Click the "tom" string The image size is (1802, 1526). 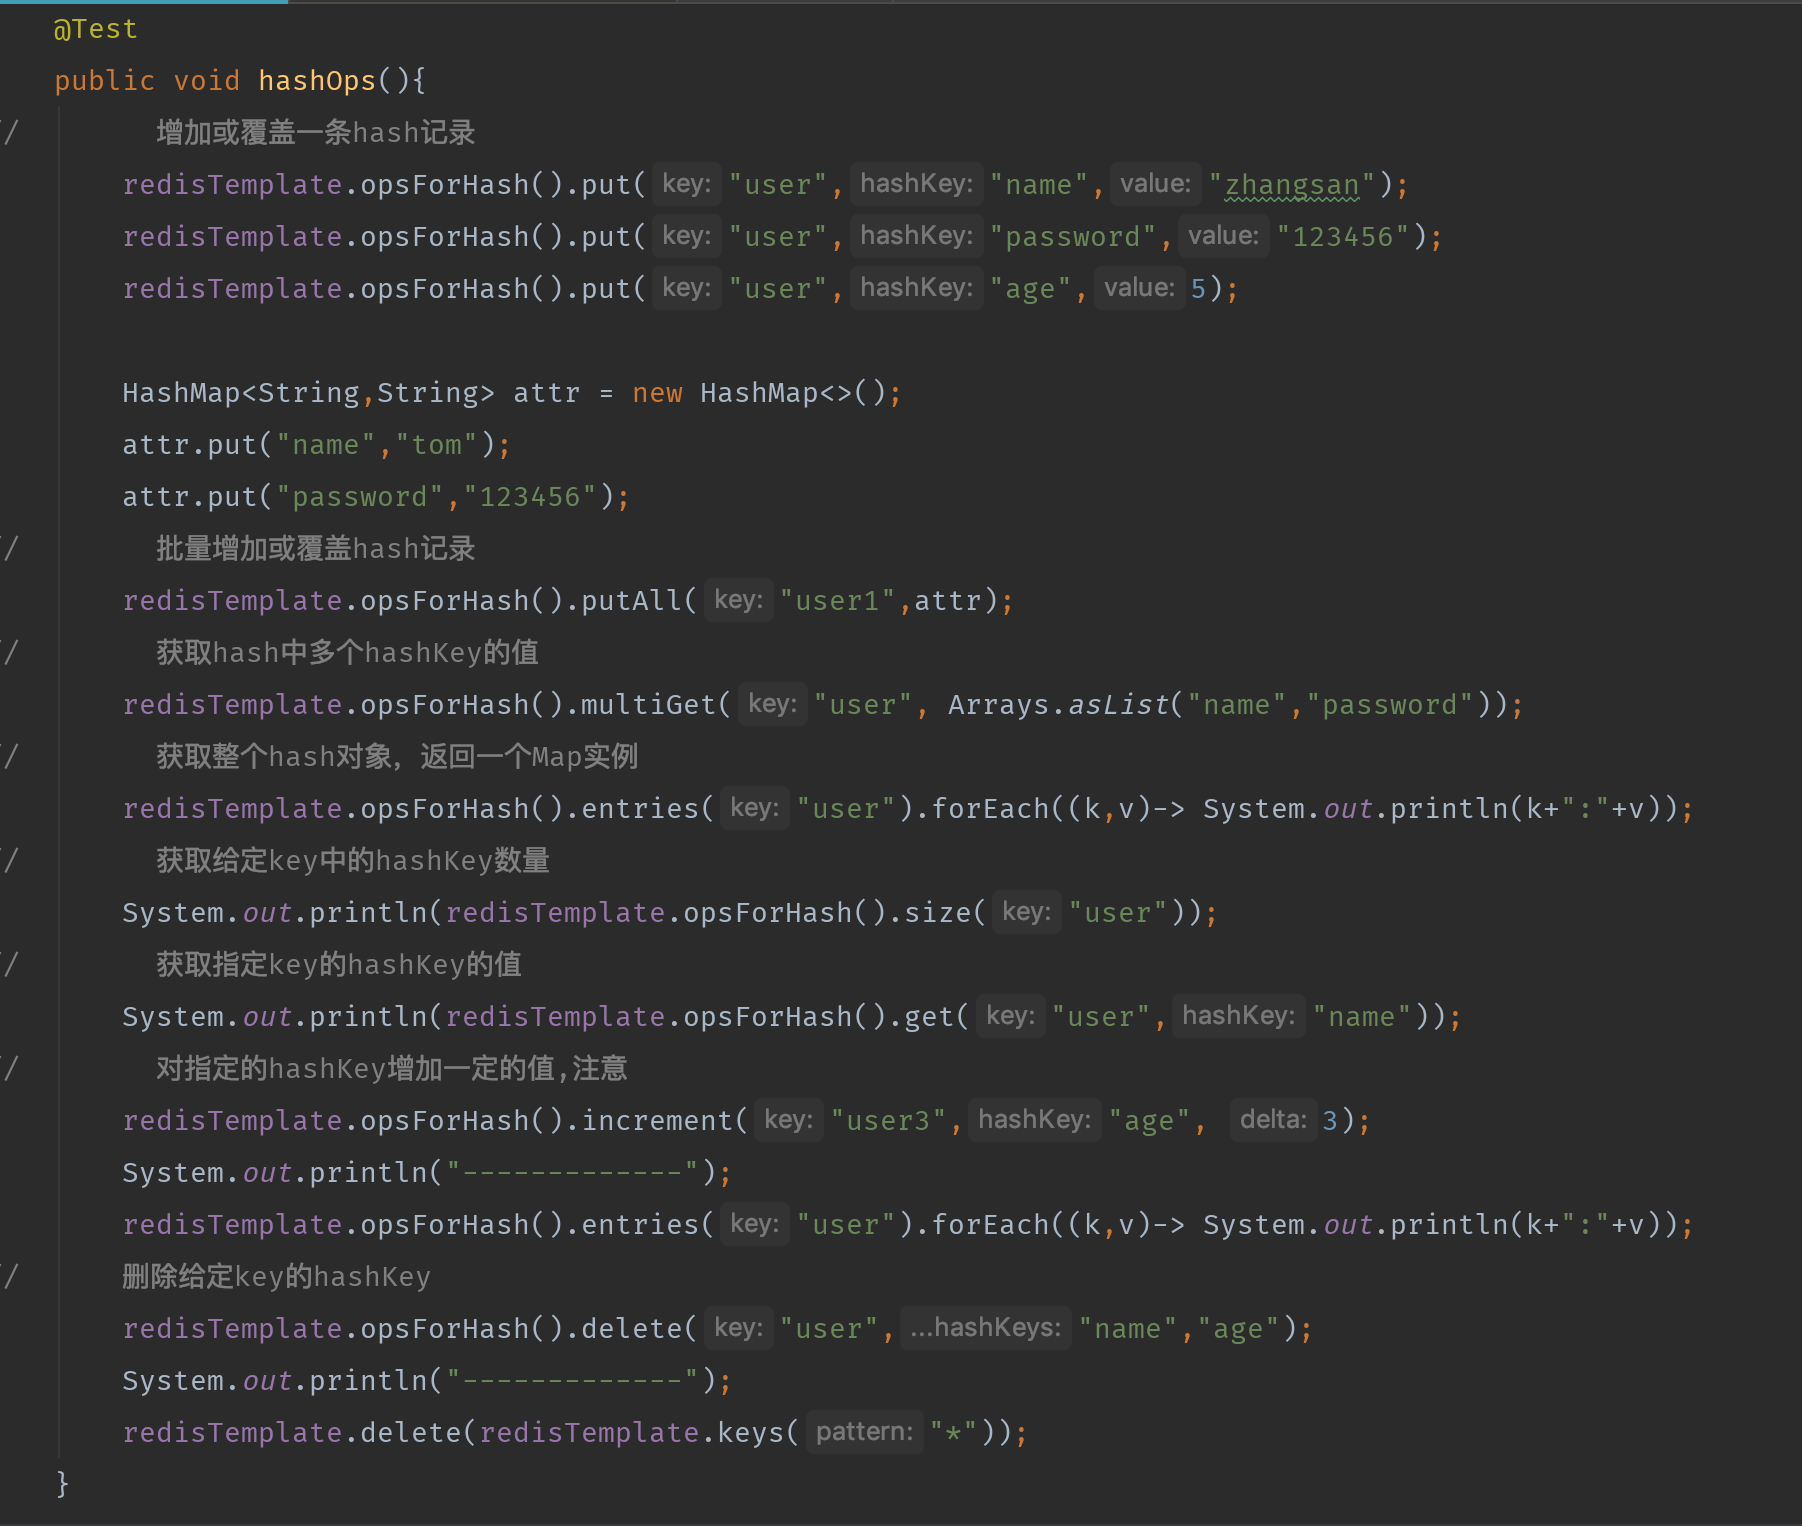(x=437, y=445)
